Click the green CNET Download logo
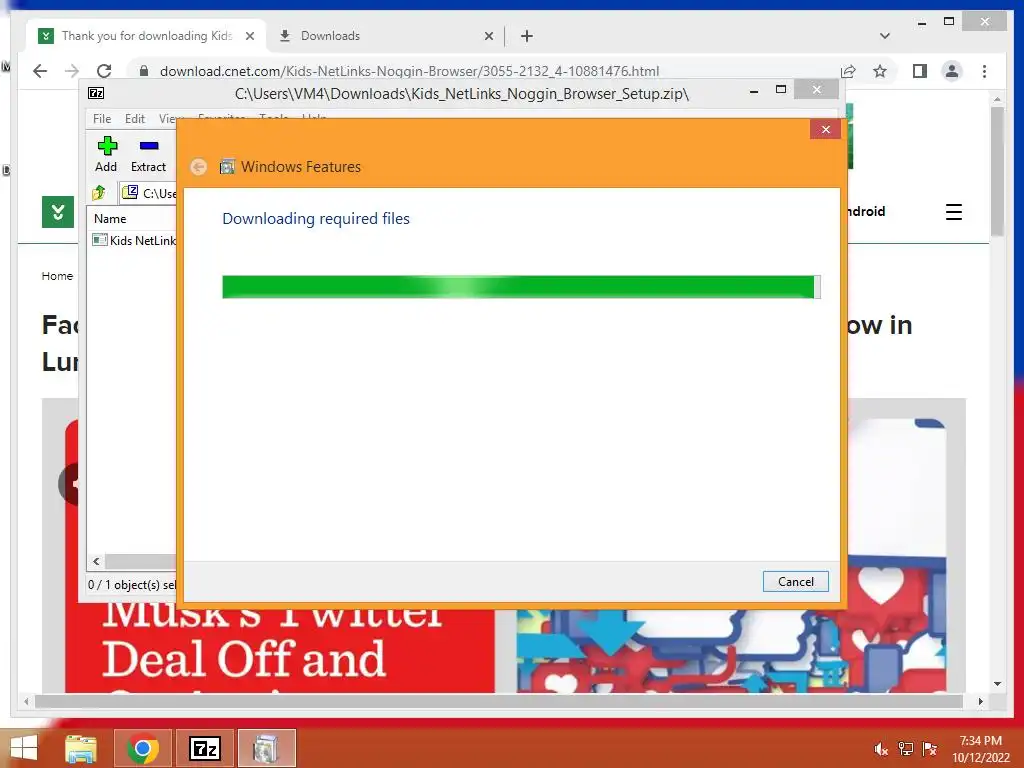Image resolution: width=1024 pixels, height=768 pixels. tap(57, 212)
